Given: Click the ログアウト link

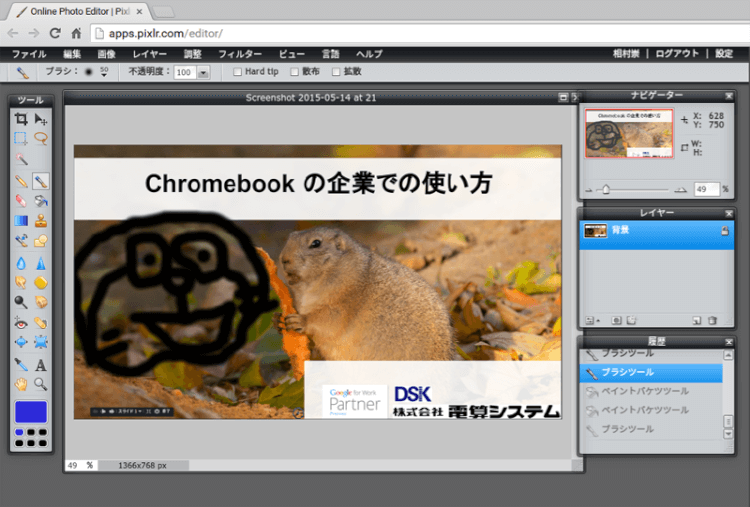Looking at the screenshot, I should pos(680,53).
